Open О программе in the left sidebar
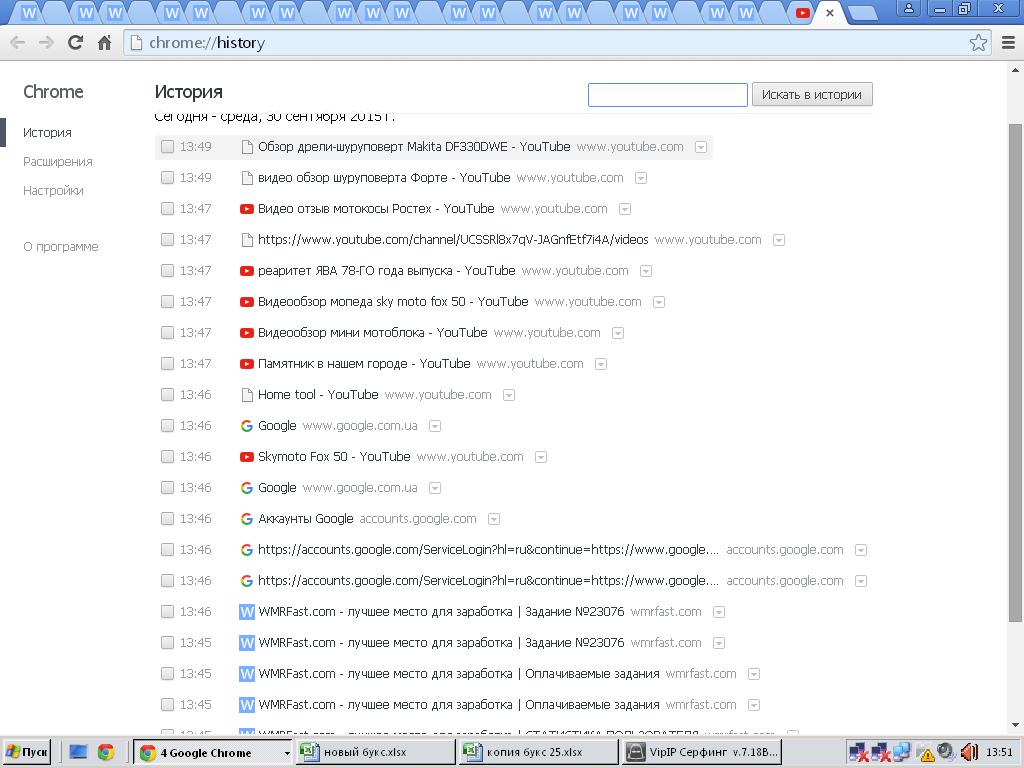 (x=61, y=247)
